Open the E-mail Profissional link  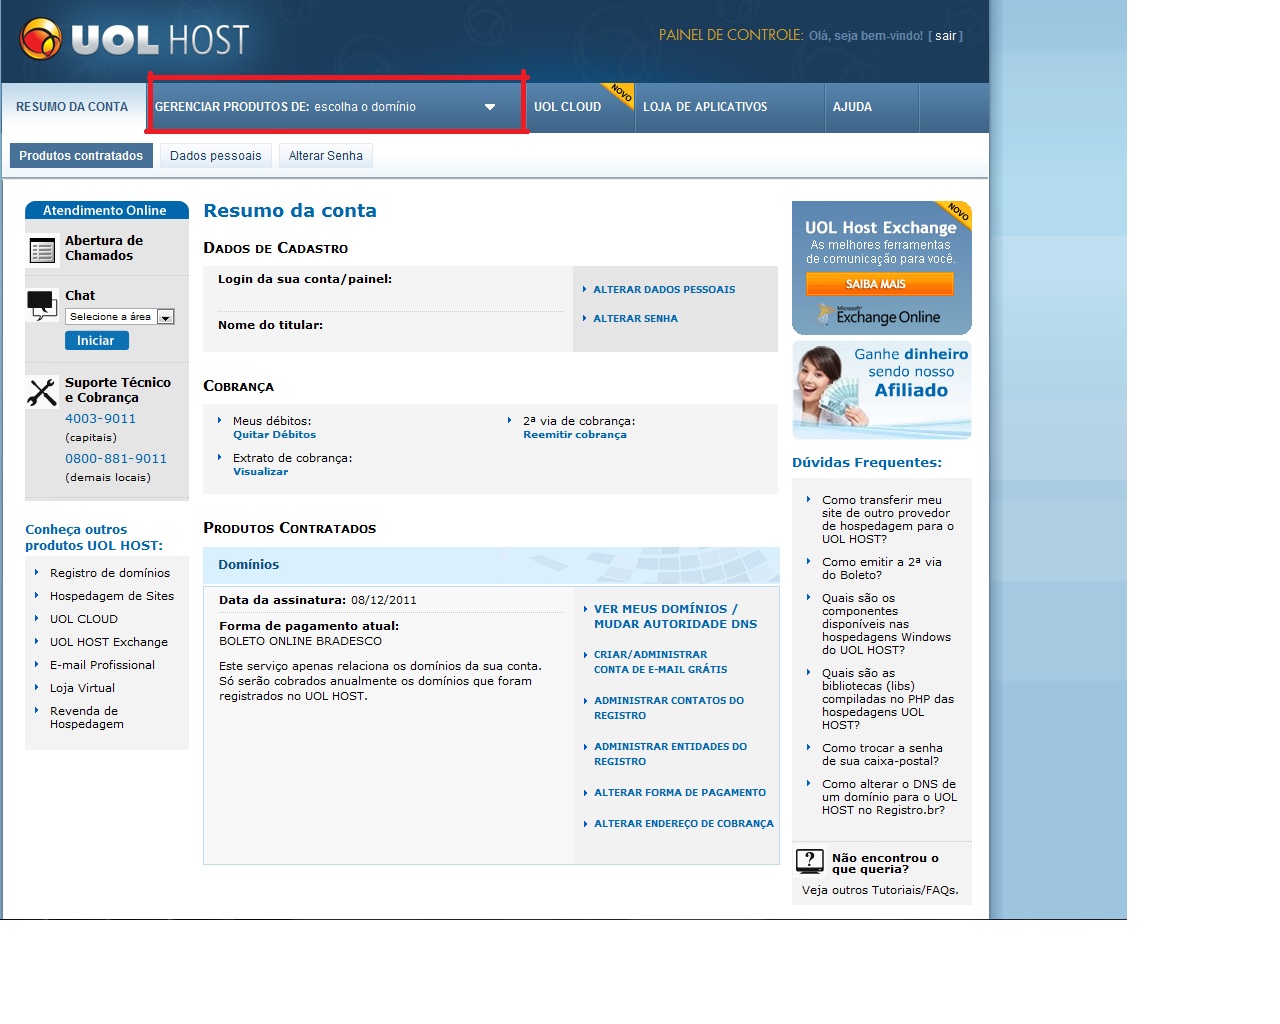coord(102,665)
